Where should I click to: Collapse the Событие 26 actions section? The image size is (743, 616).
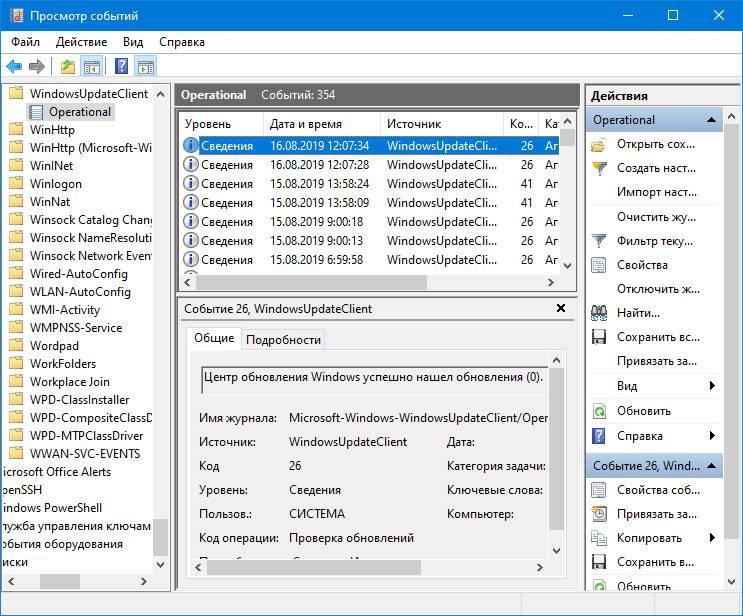711,466
